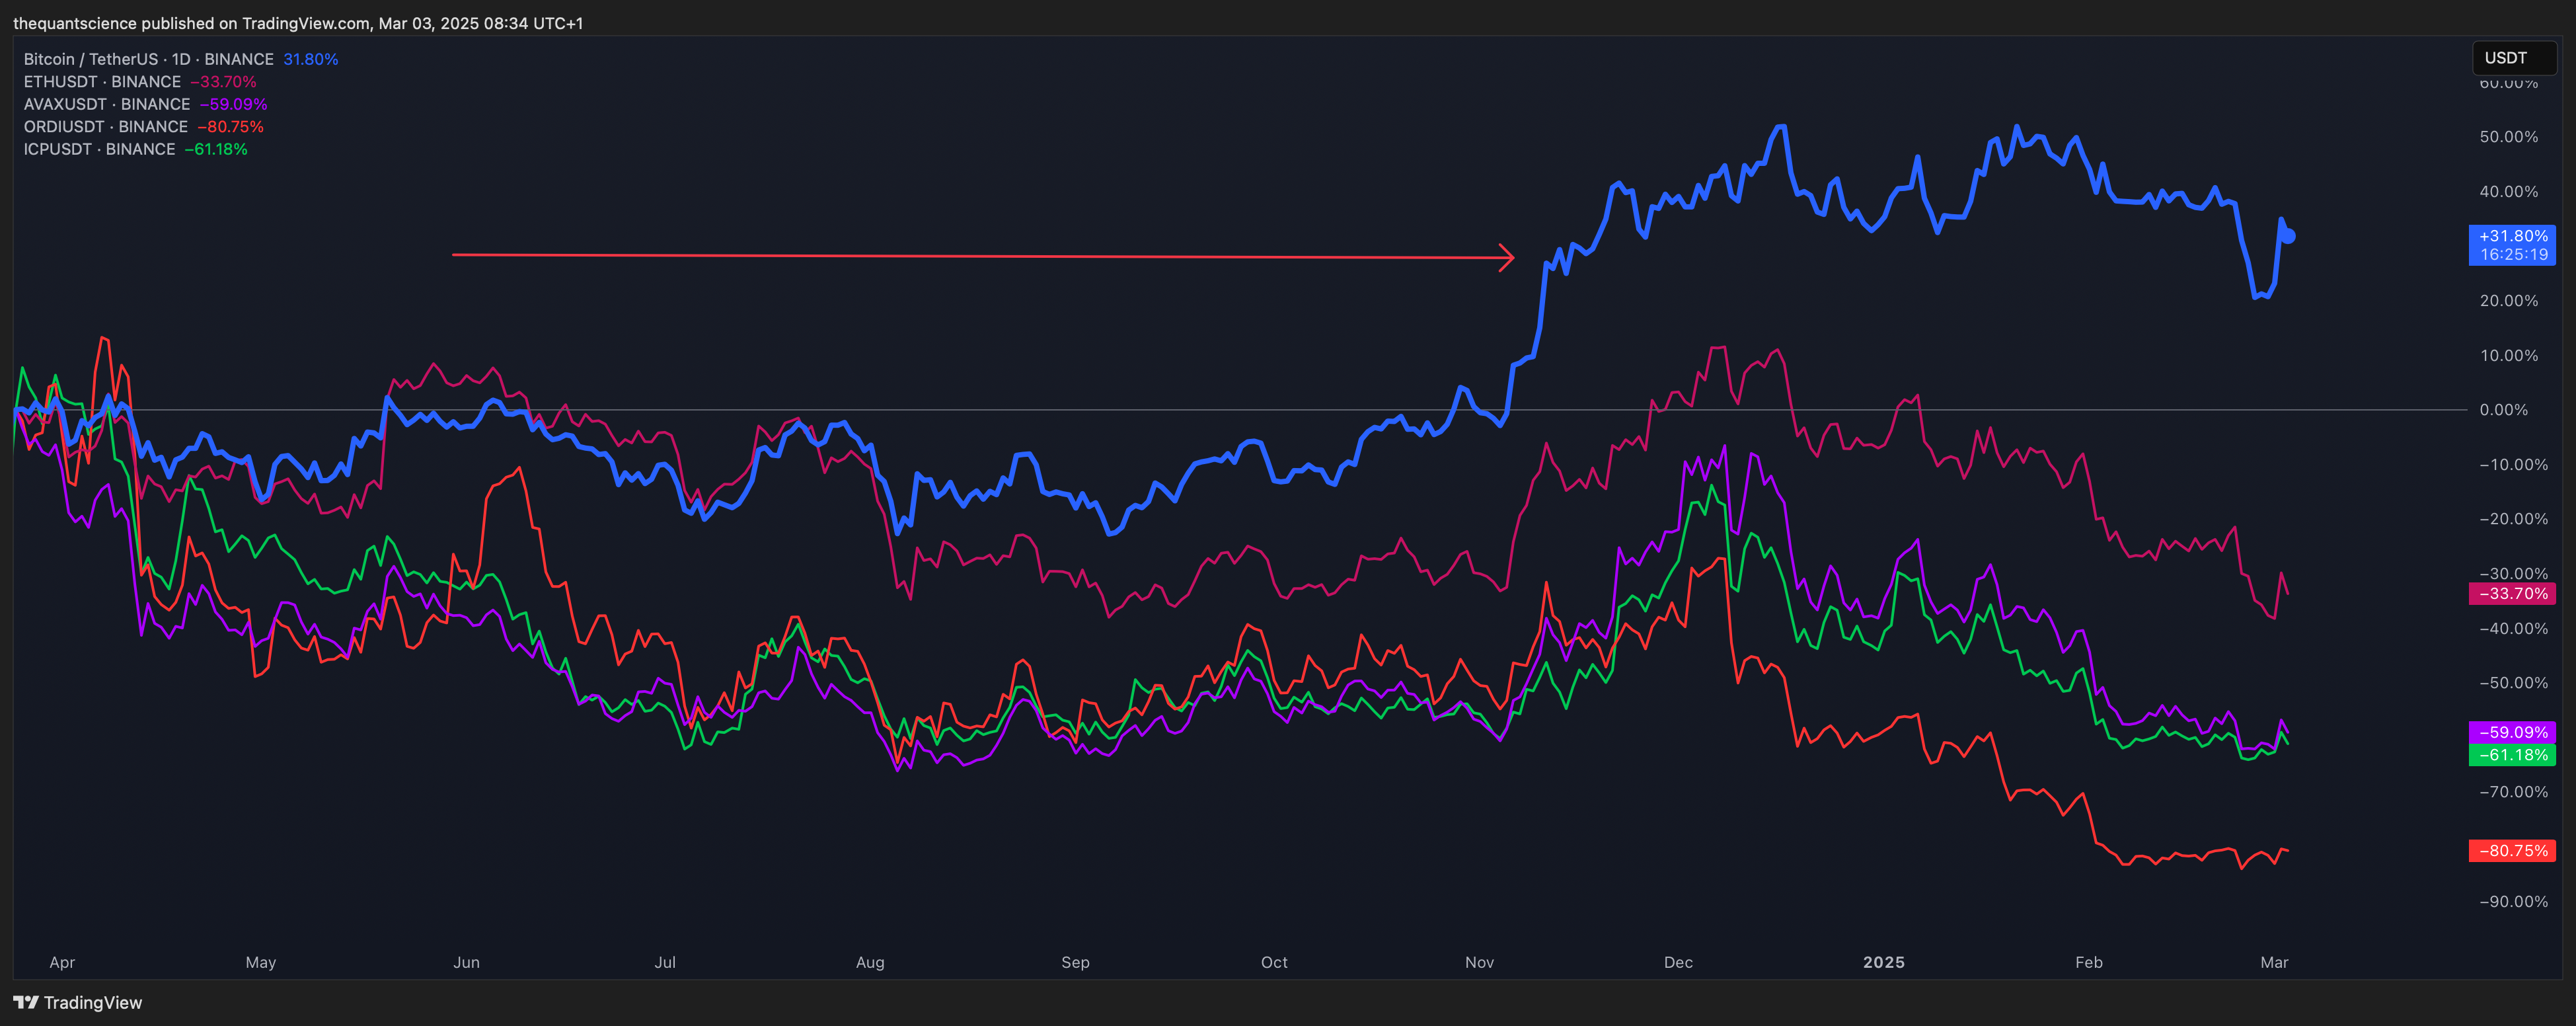Click the blue +31.80% price label
The image size is (2576, 1026).
[2512, 245]
